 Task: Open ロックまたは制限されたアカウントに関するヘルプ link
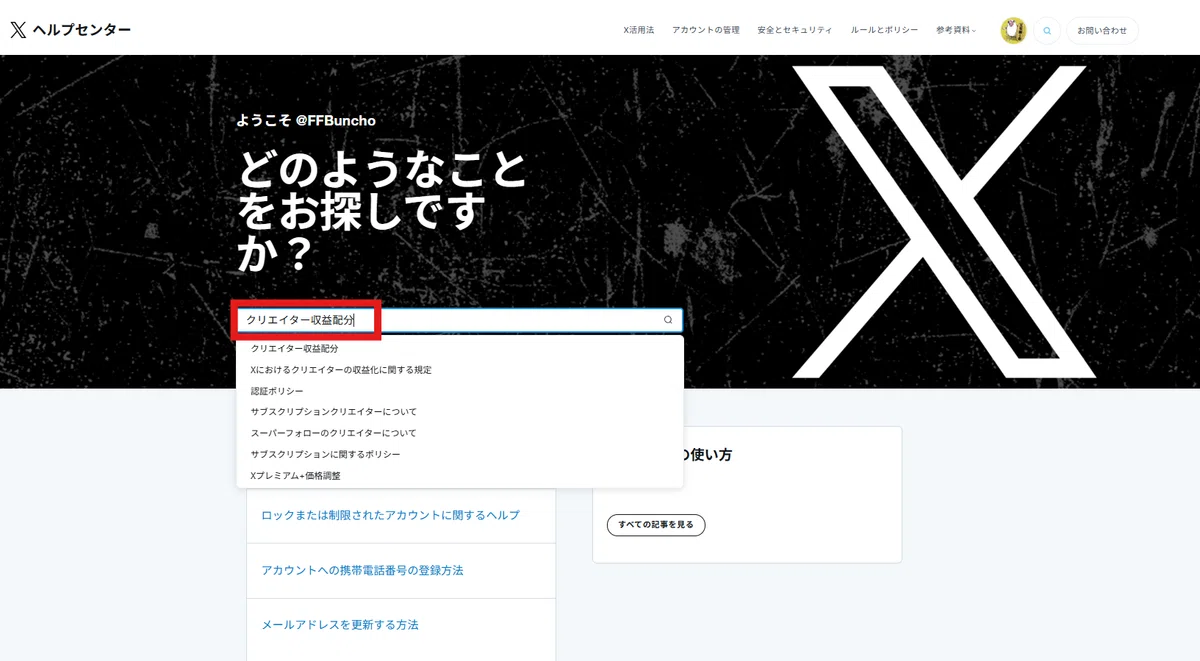tap(390, 515)
